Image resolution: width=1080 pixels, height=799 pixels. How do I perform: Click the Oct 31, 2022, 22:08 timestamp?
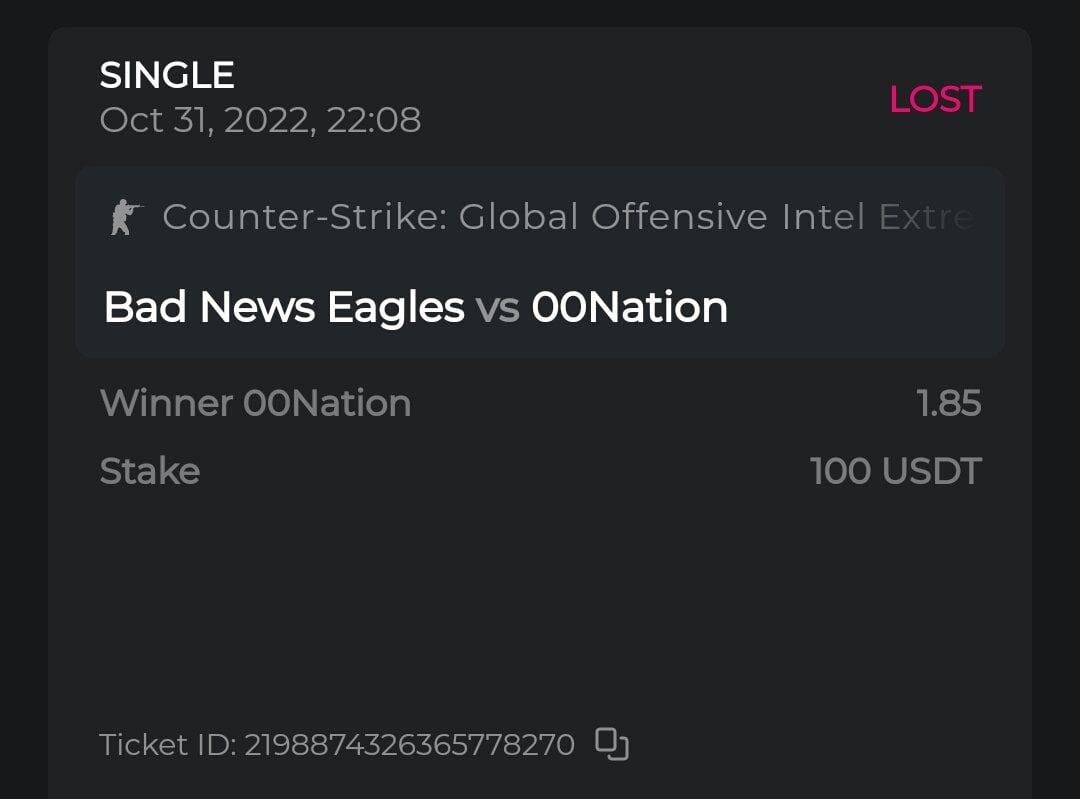pyautogui.click(x=260, y=120)
